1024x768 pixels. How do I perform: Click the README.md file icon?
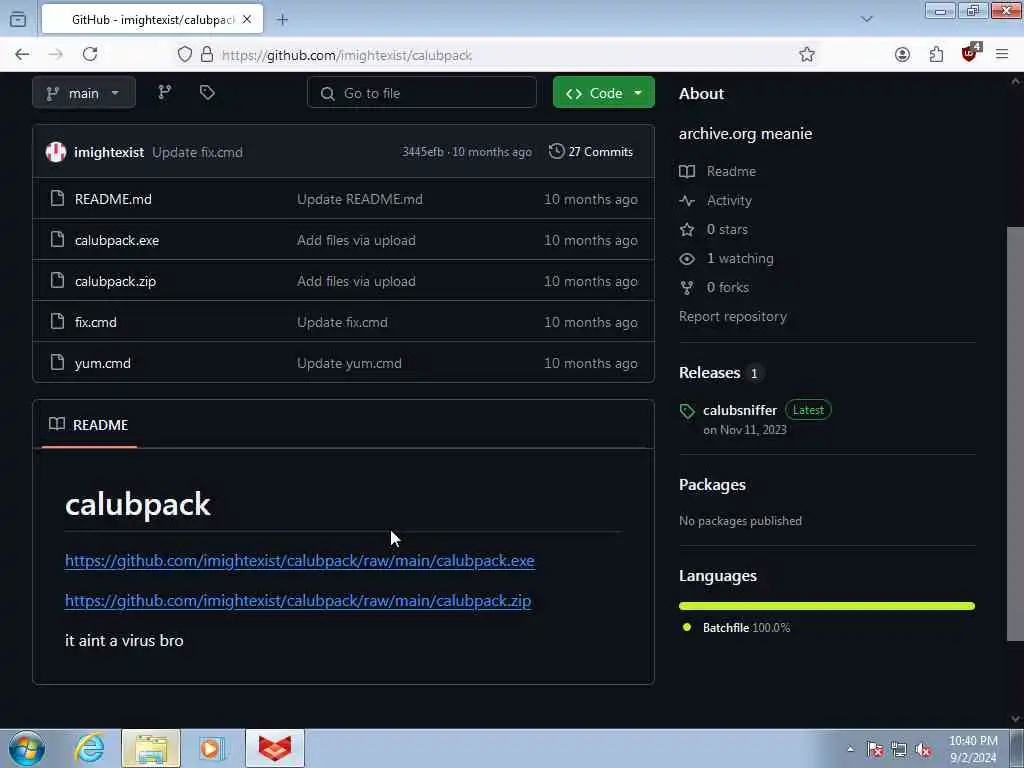coord(57,199)
